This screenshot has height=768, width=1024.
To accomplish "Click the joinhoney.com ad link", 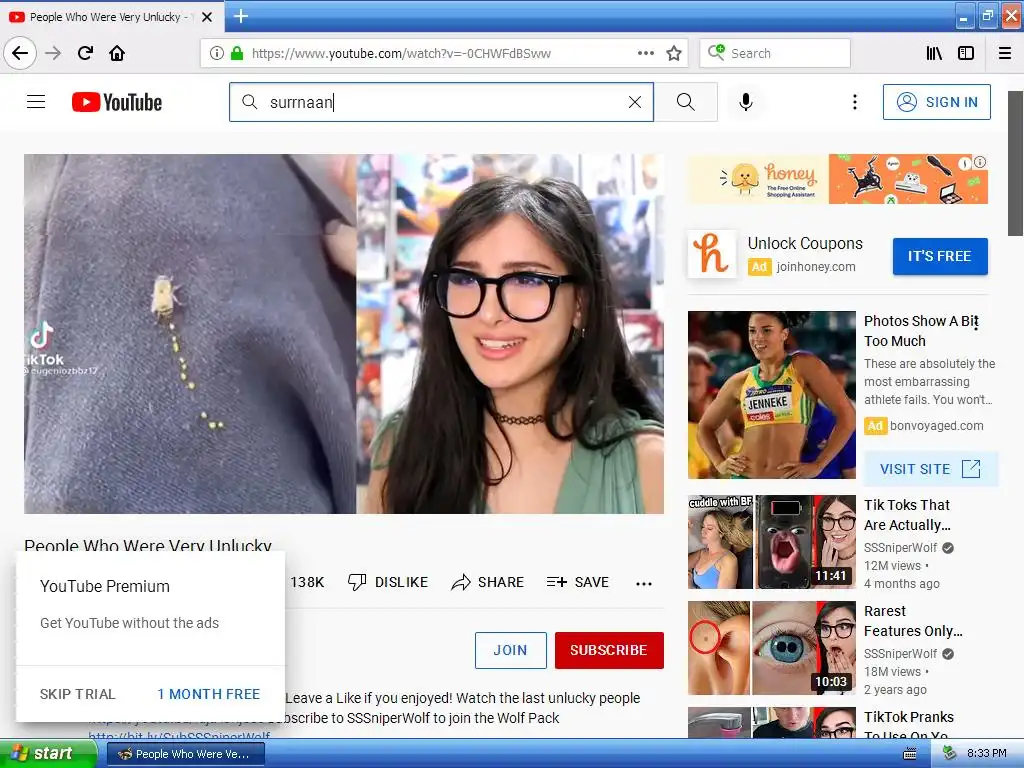I will point(816,266).
